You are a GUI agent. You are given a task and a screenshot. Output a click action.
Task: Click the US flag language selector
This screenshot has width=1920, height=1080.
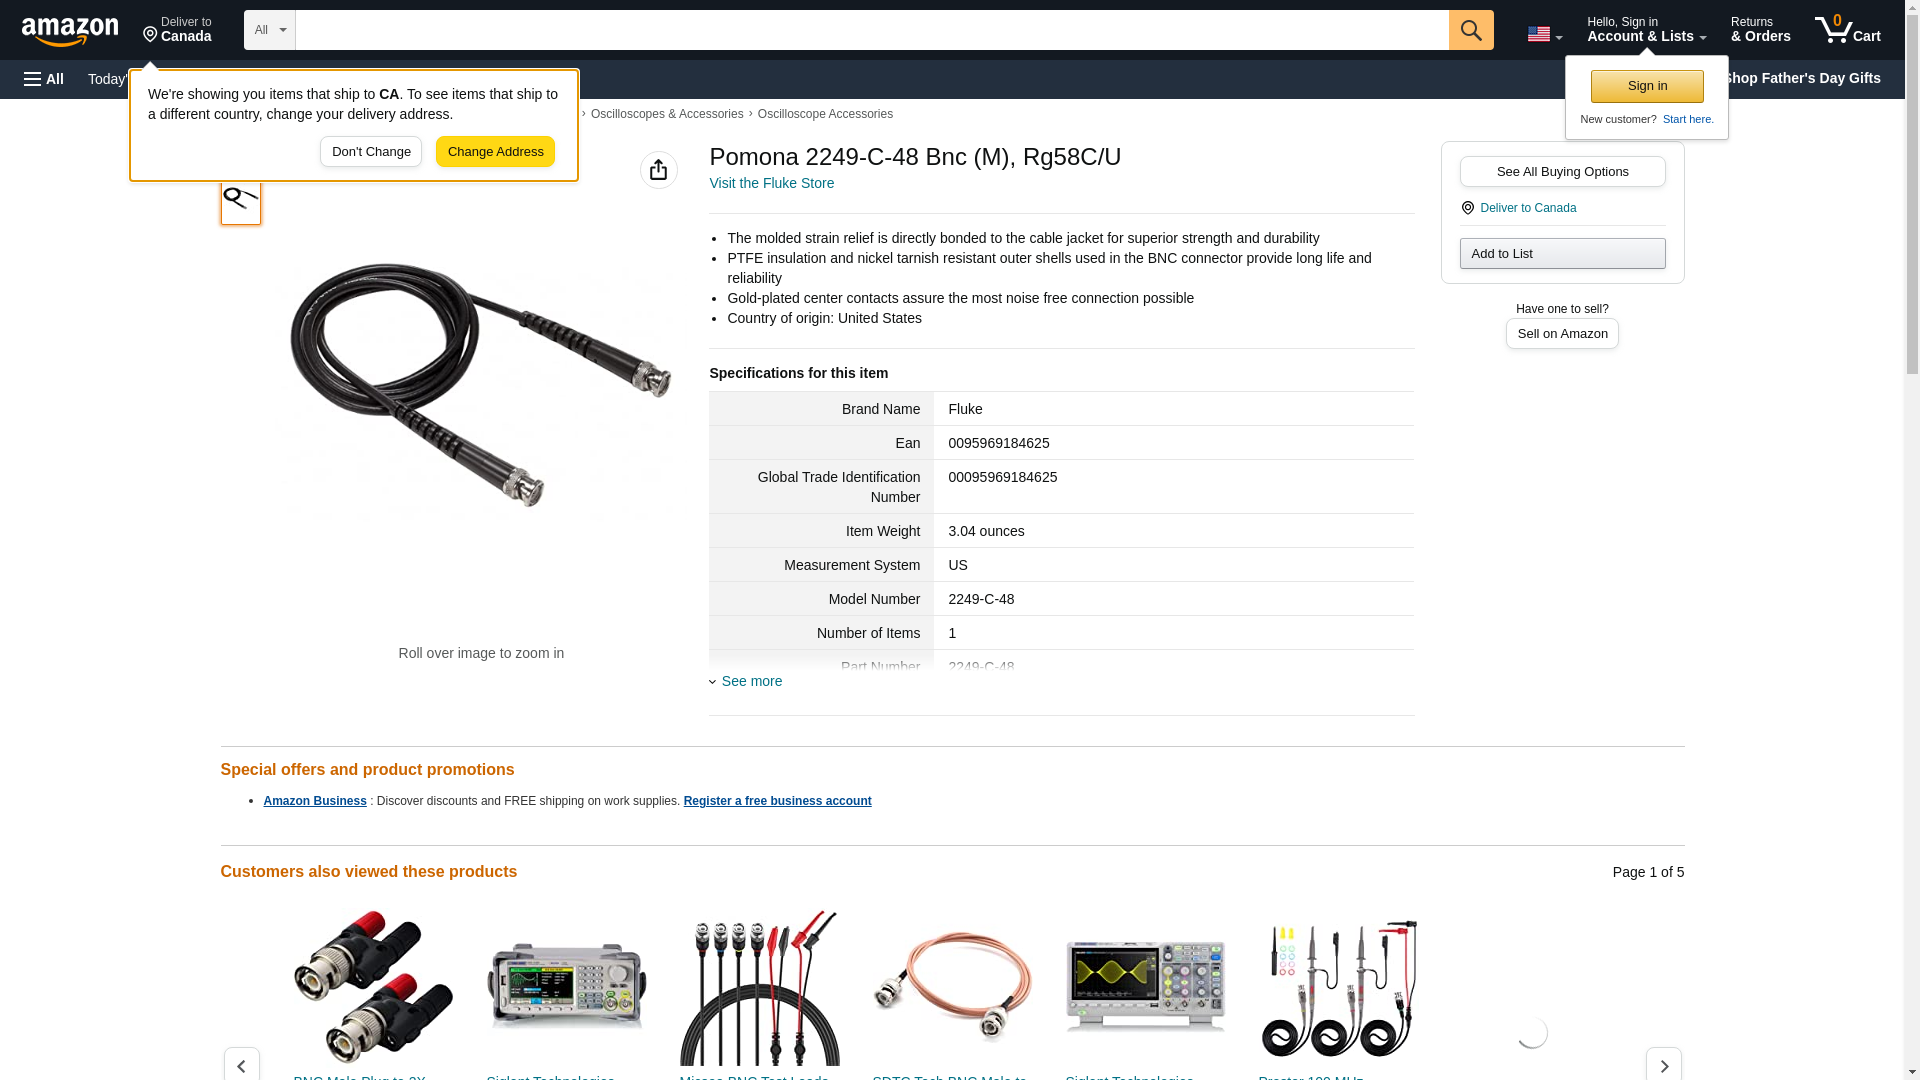(x=1544, y=34)
